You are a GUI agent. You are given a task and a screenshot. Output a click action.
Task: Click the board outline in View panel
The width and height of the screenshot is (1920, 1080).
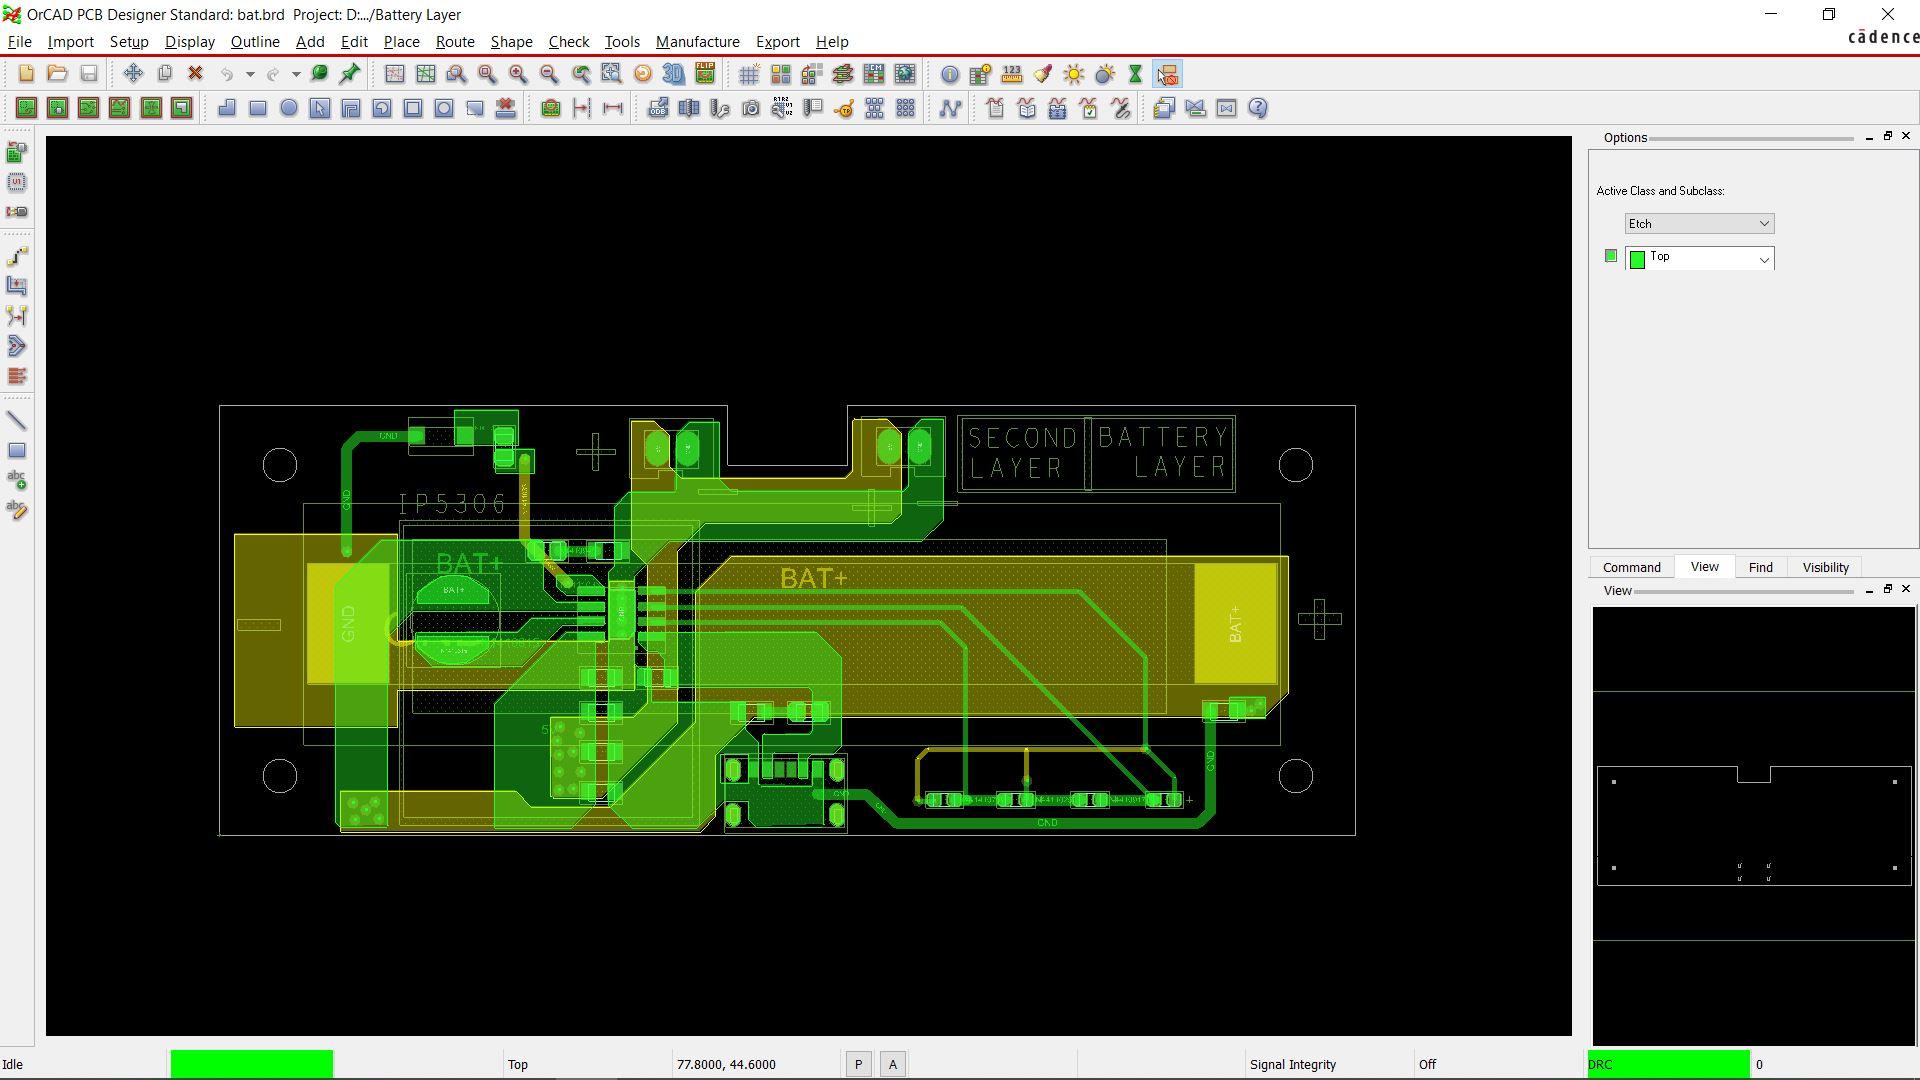click(x=1753, y=826)
